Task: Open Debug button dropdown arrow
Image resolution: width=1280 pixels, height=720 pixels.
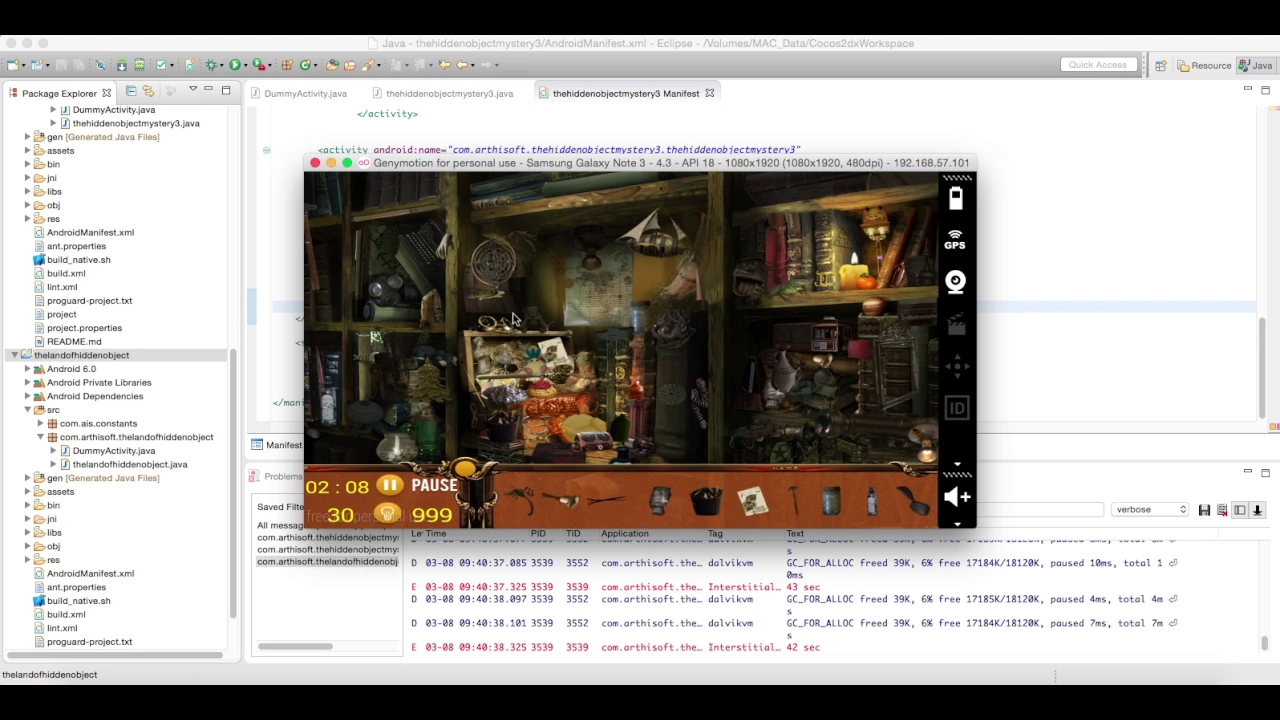Action: click(223, 65)
